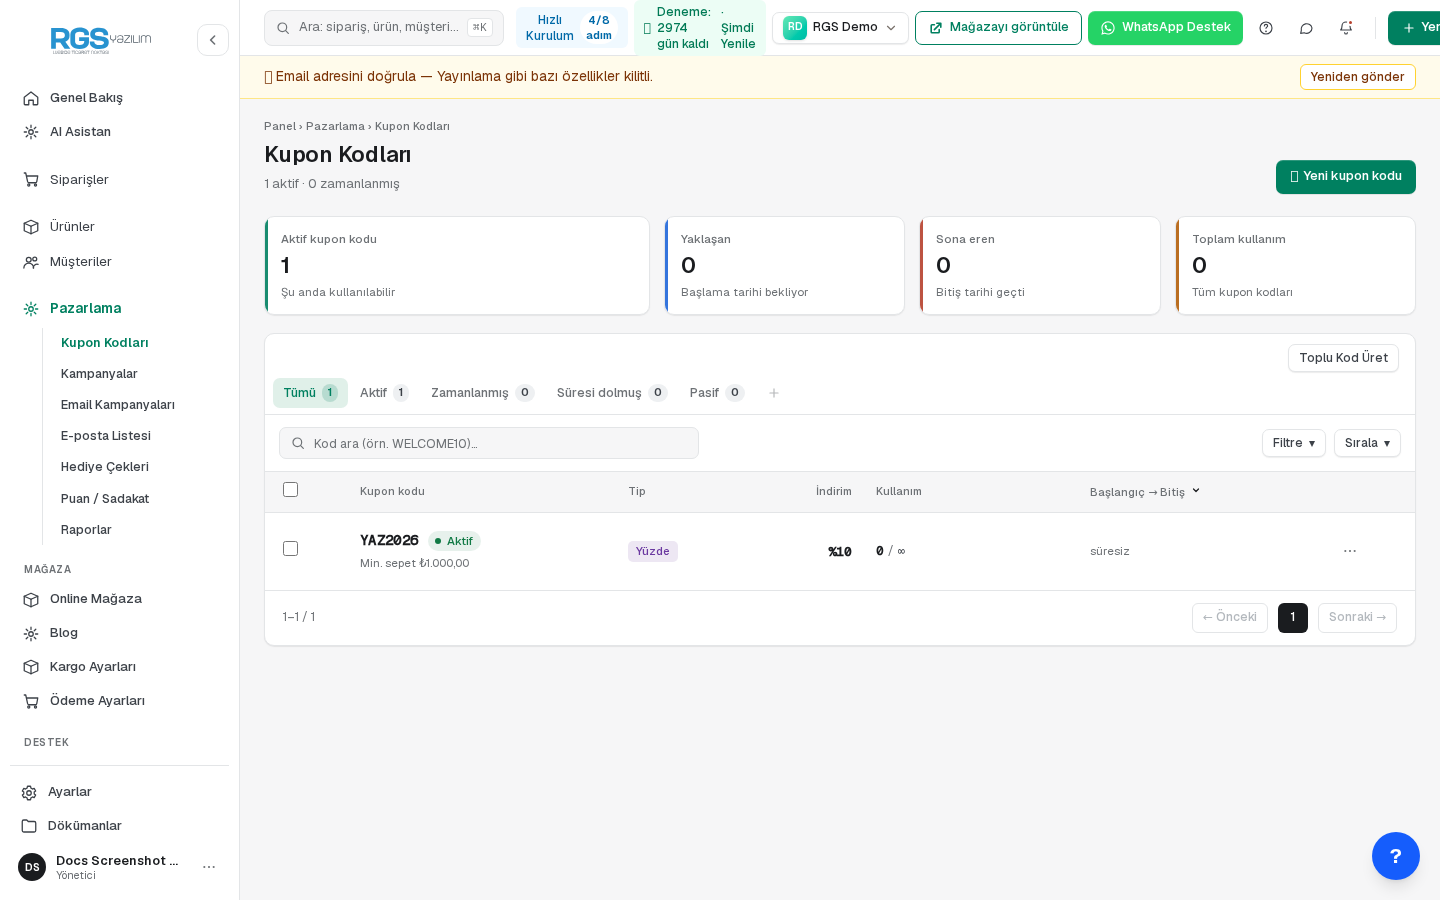Viewport: 1440px width, 900px height.
Task: Open Kampanyalar in the sidebar
Action: click(99, 374)
